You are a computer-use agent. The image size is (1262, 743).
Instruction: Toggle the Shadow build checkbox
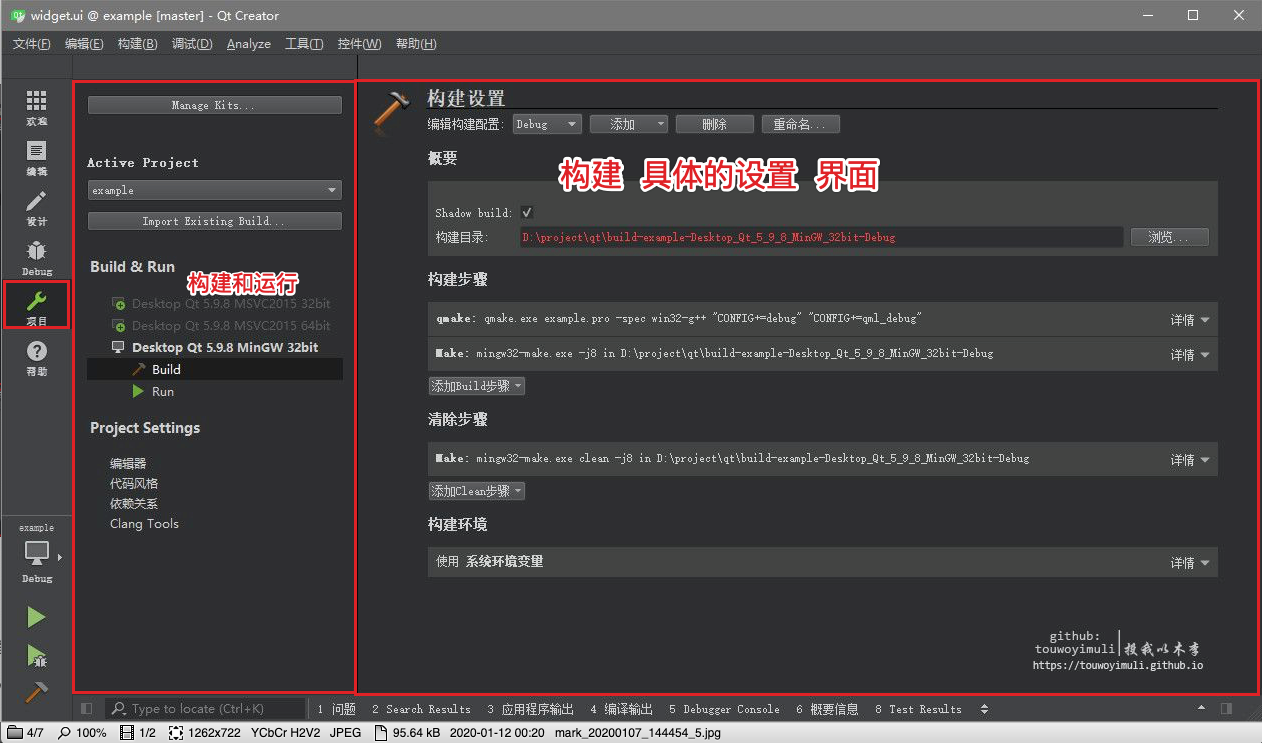tap(527, 213)
